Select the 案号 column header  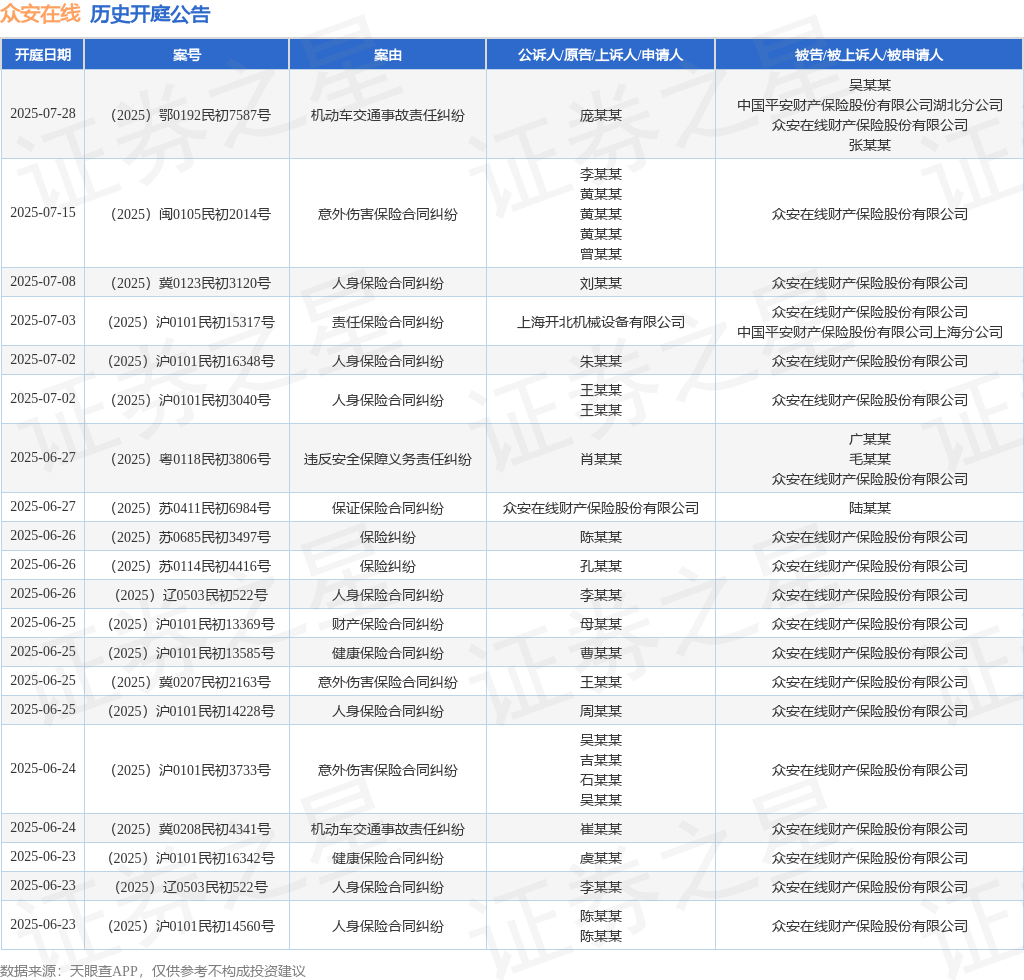187,55
